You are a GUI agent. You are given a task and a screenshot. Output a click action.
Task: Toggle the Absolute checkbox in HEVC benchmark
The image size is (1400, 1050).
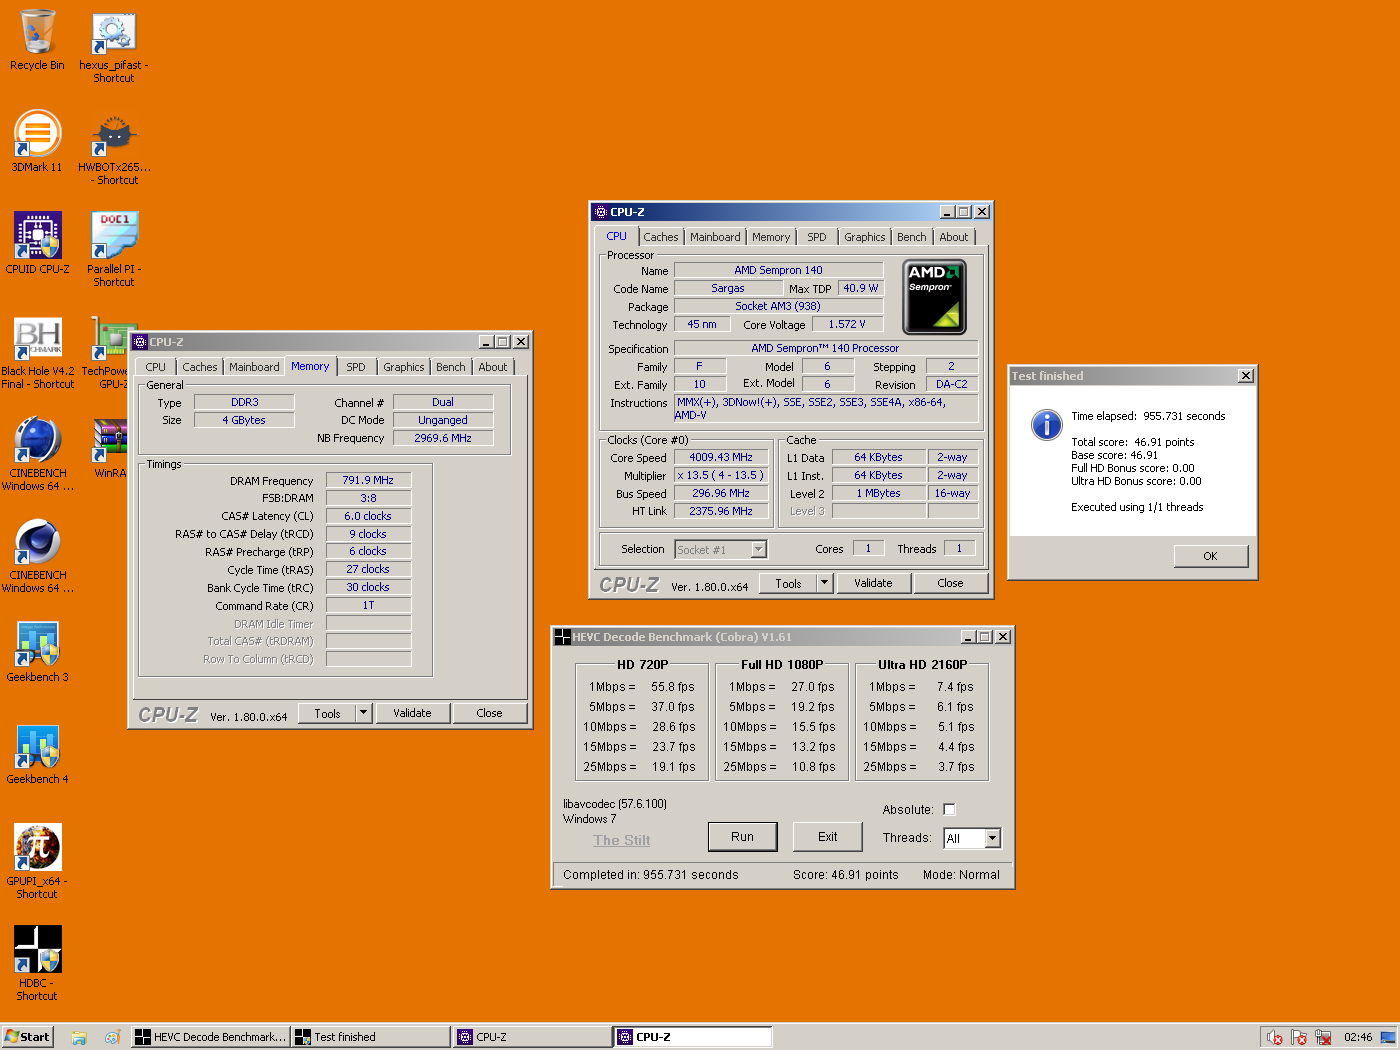tap(949, 809)
